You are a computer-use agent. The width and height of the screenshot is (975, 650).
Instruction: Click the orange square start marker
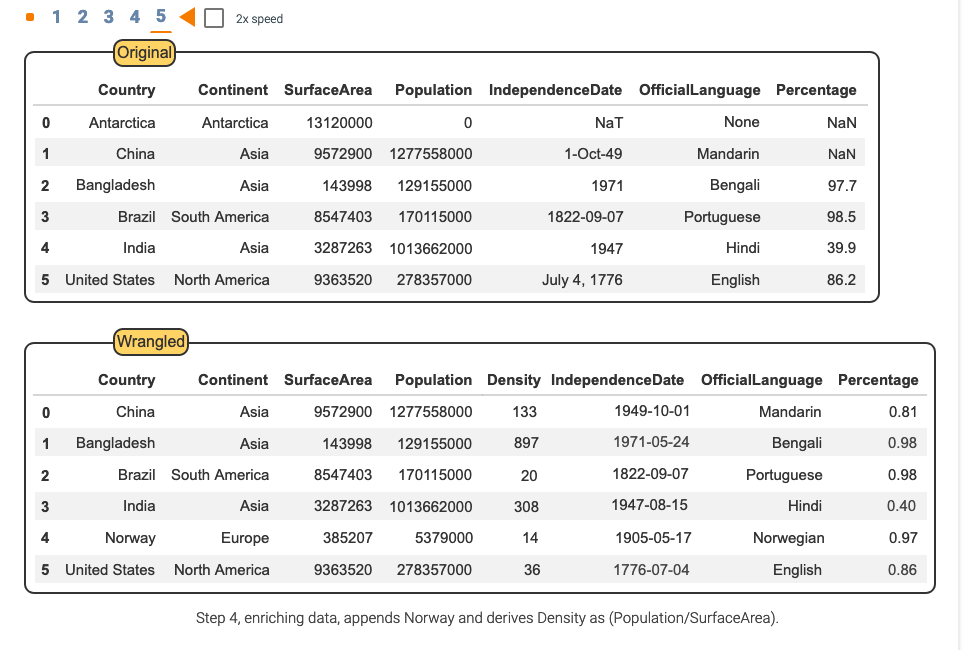click(x=29, y=17)
